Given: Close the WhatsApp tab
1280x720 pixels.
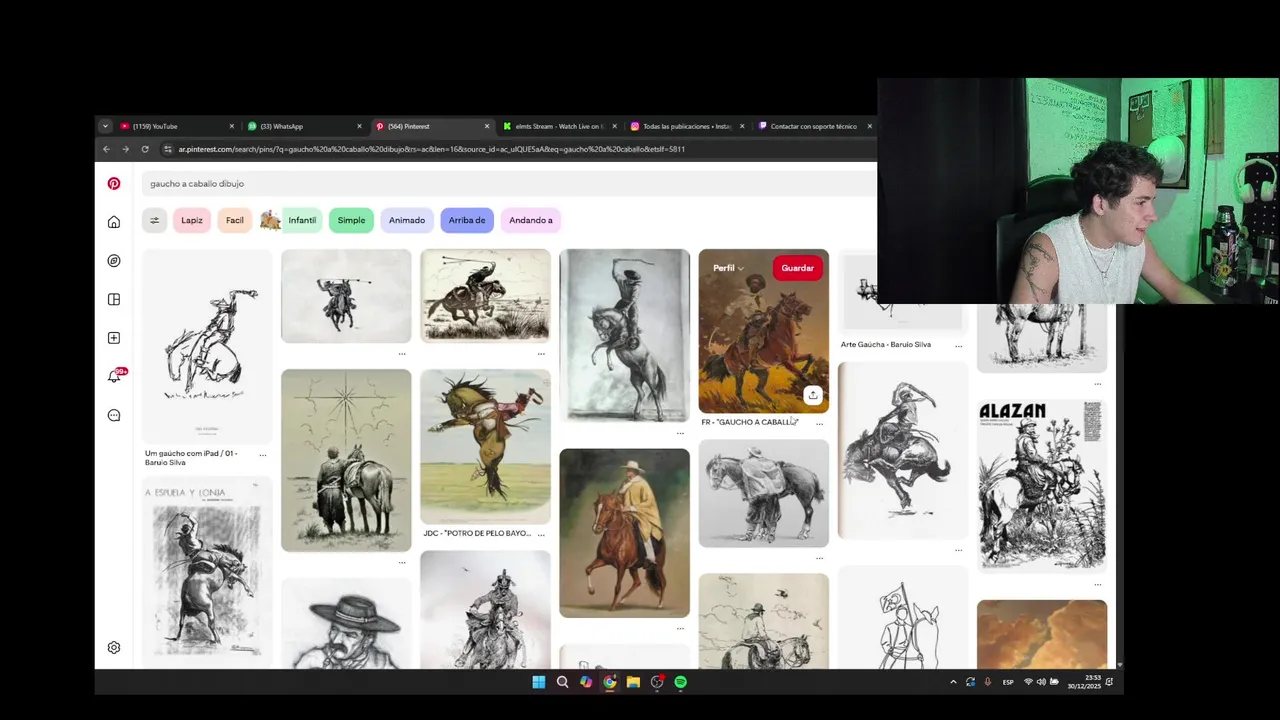Looking at the screenshot, I should (x=359, y=126).
